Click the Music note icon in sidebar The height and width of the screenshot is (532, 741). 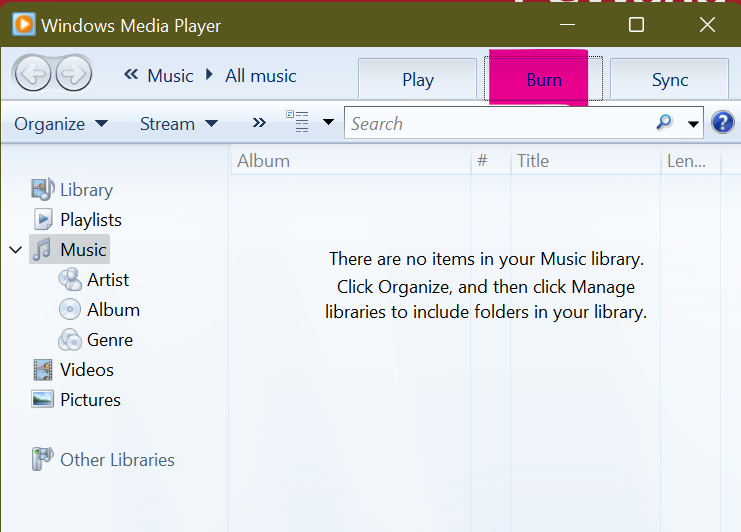(x=43, y=249)
